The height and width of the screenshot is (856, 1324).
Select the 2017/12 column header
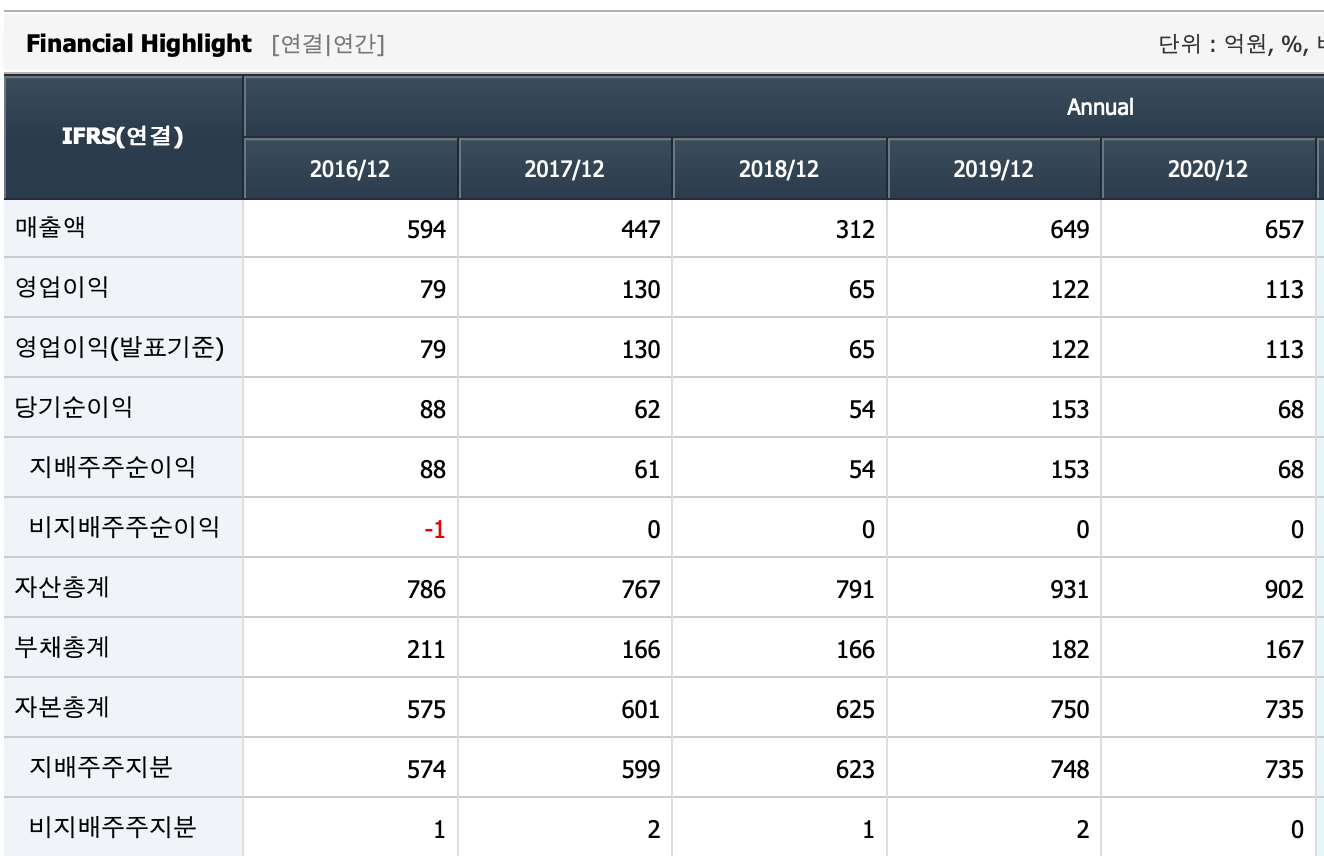pyautogui.click(x=565, y=168)
